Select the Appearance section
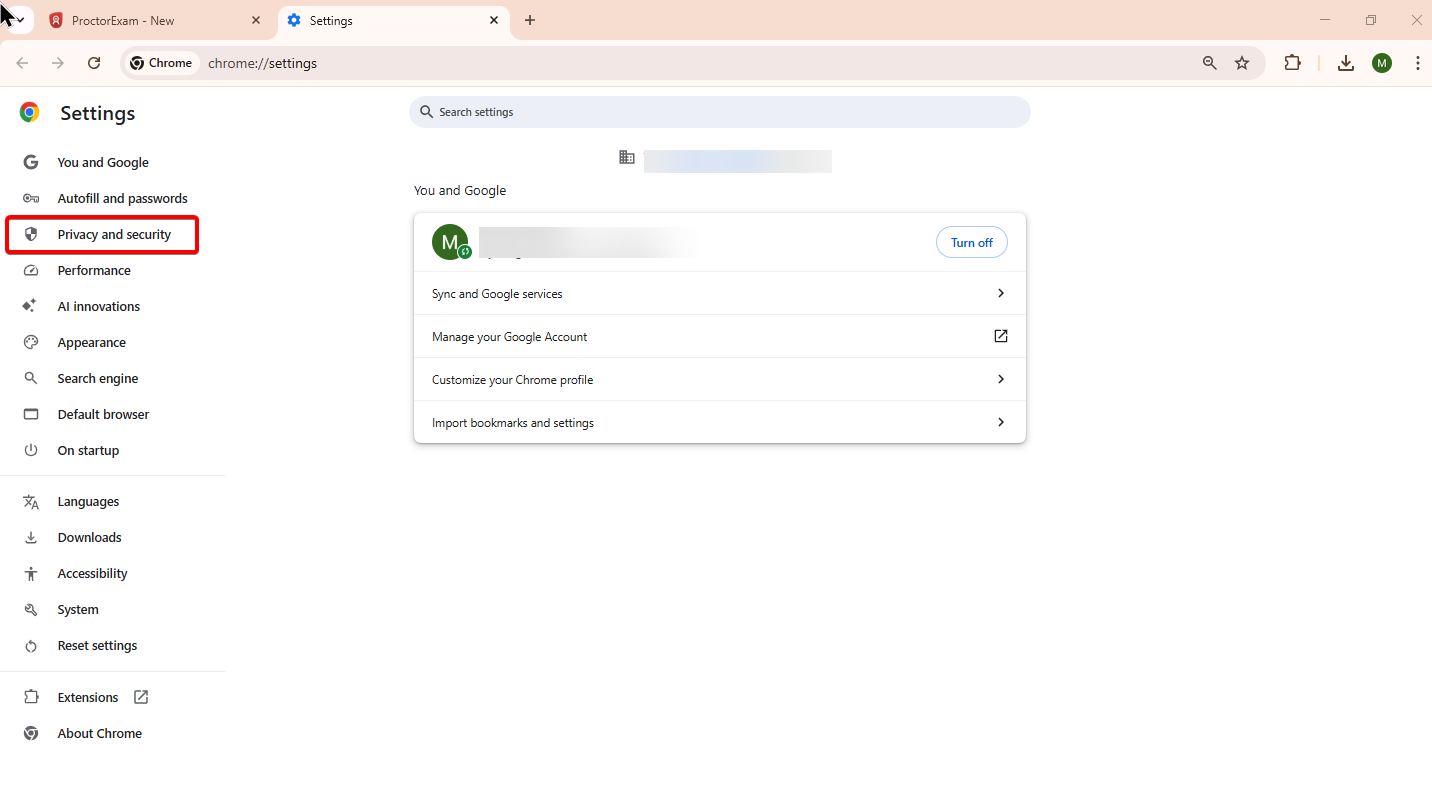Image resolution: width=1432 pixels, height=812 pixels. pos(91,342)
